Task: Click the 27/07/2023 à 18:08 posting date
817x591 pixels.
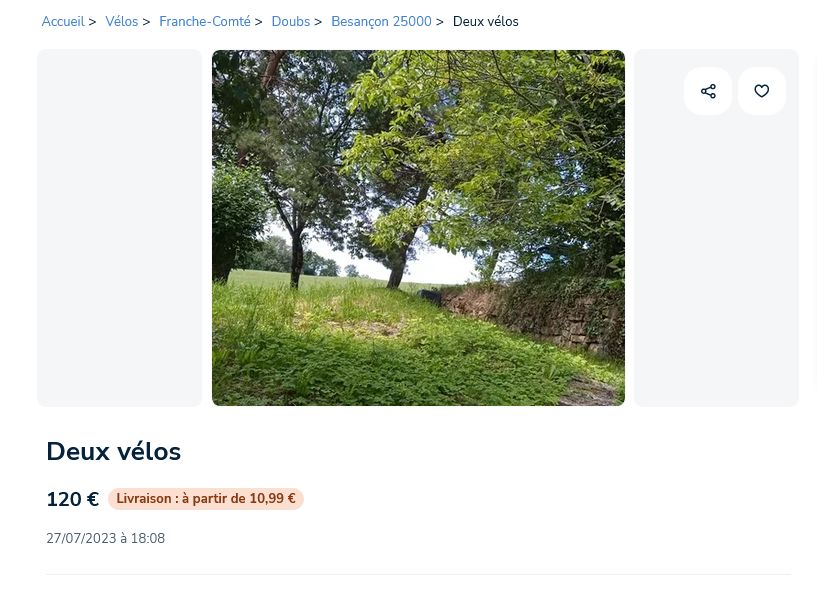Action: tap(106, 538)
